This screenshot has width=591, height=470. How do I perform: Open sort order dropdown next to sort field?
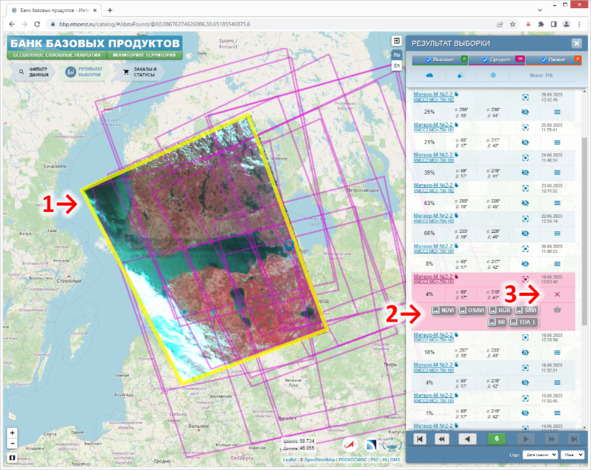coord(572,455)
